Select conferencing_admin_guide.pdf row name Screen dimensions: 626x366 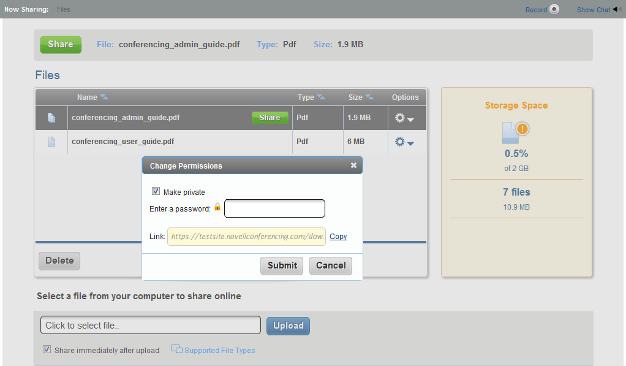click(x=125, y=117)
